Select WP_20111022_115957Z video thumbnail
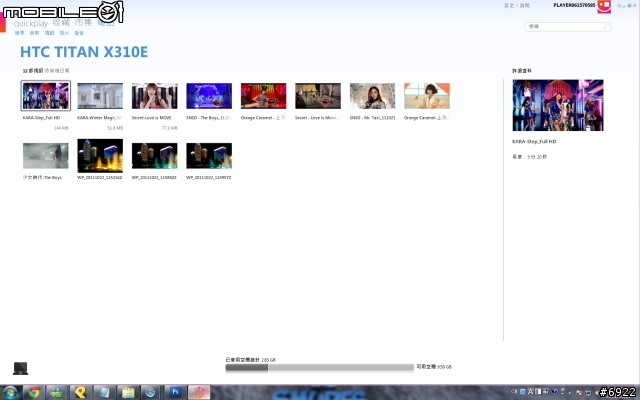 pos(209,156)
